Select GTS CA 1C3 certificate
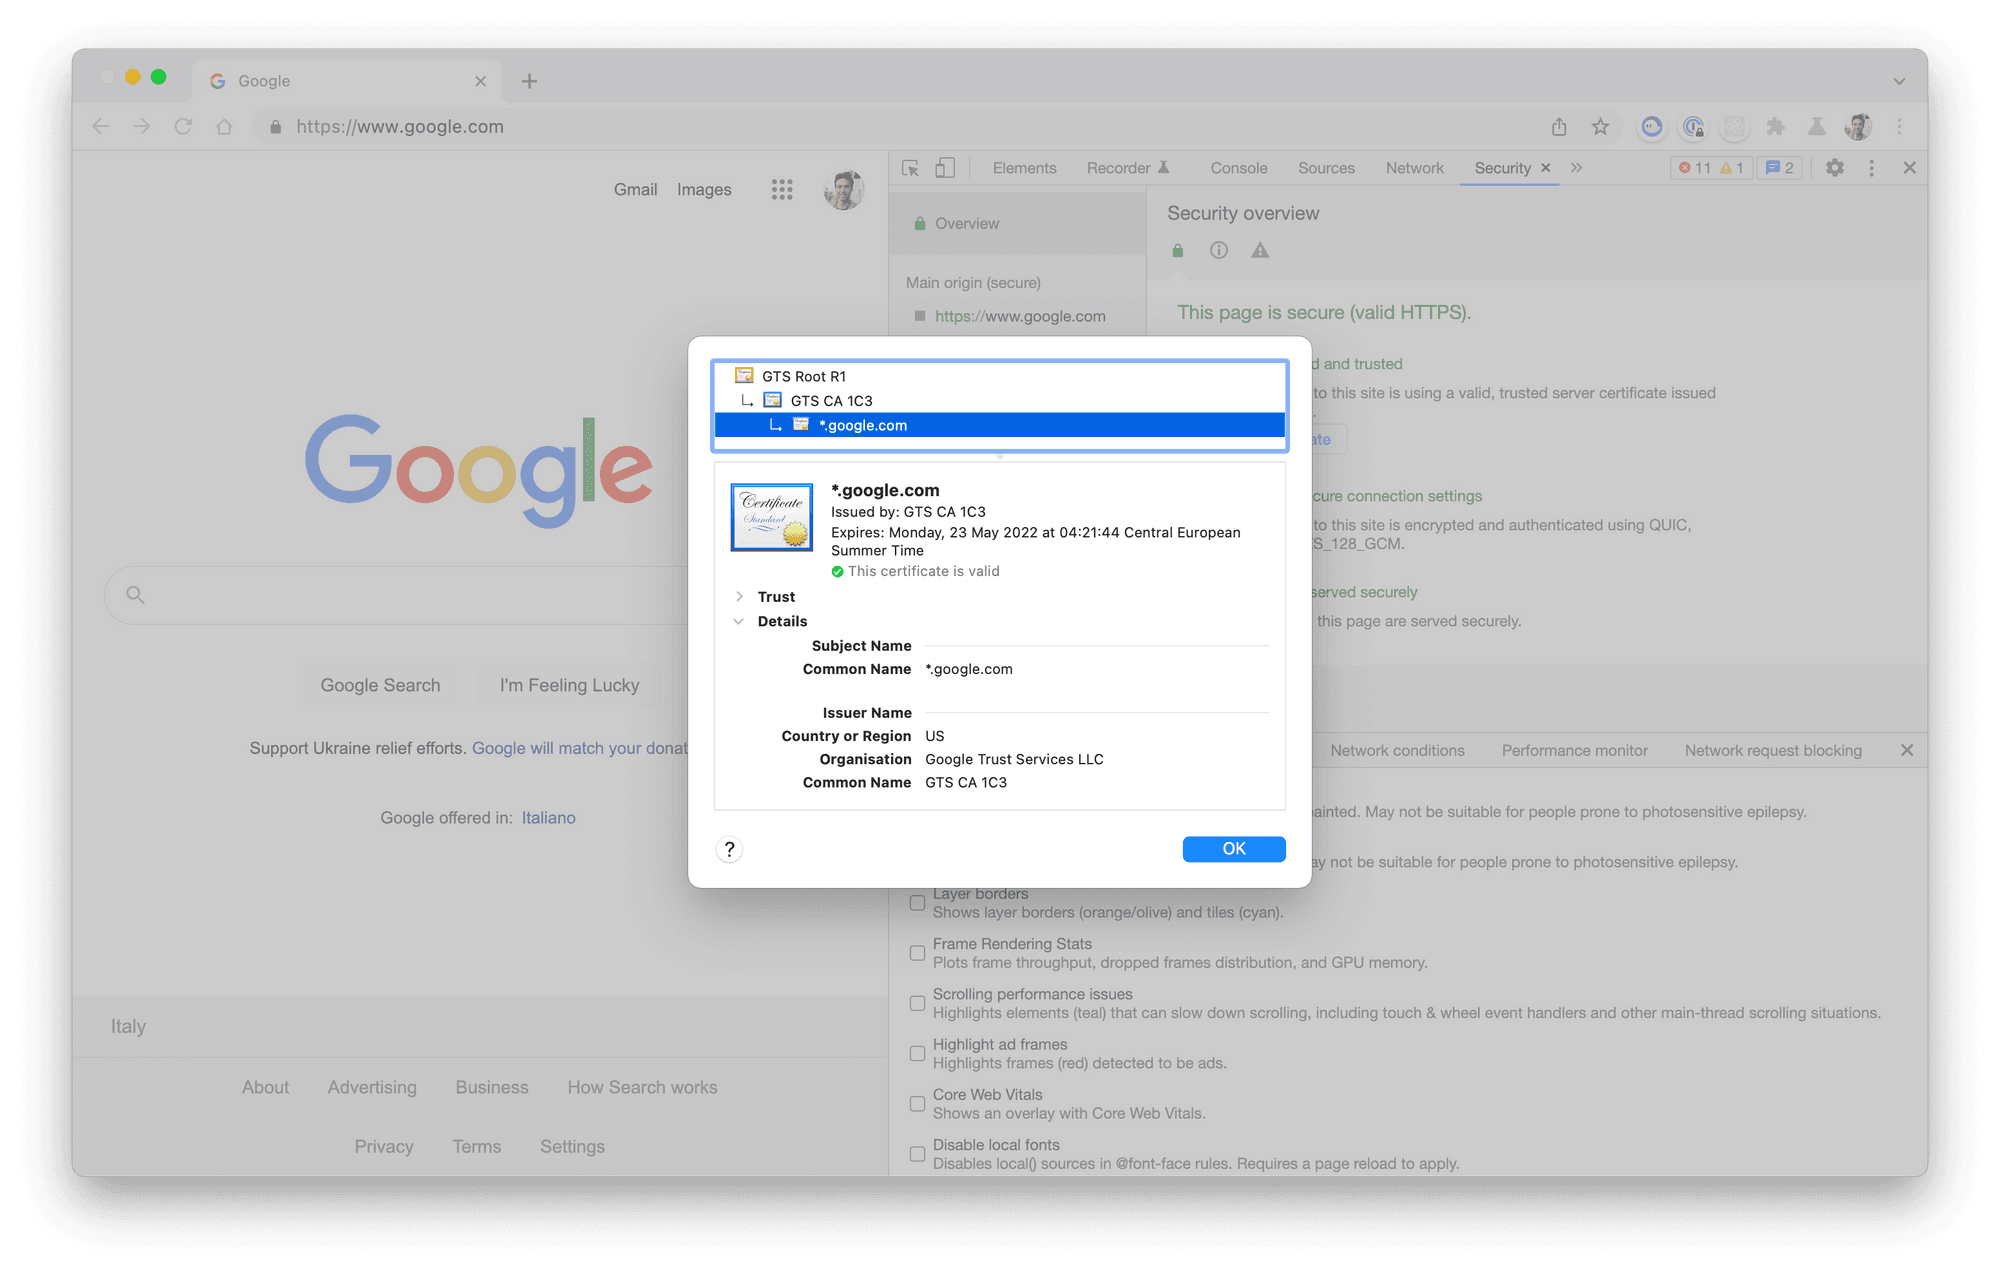This screenshot has width=2000, height=1272. pos(831,401)
